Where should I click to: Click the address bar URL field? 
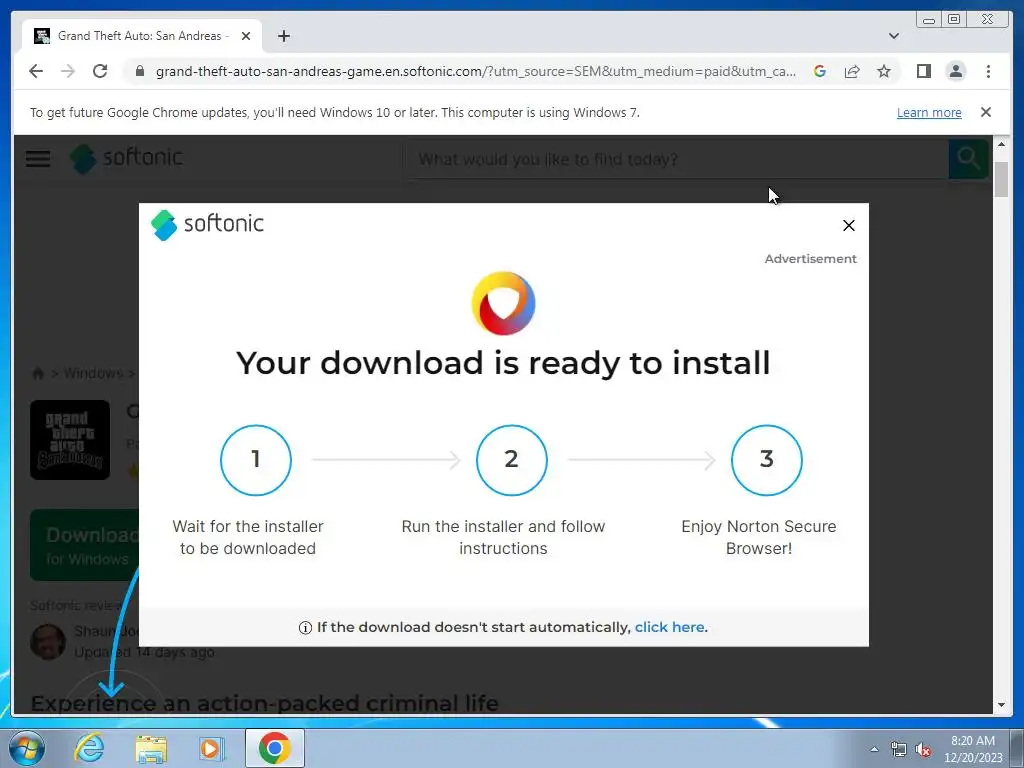475,71
